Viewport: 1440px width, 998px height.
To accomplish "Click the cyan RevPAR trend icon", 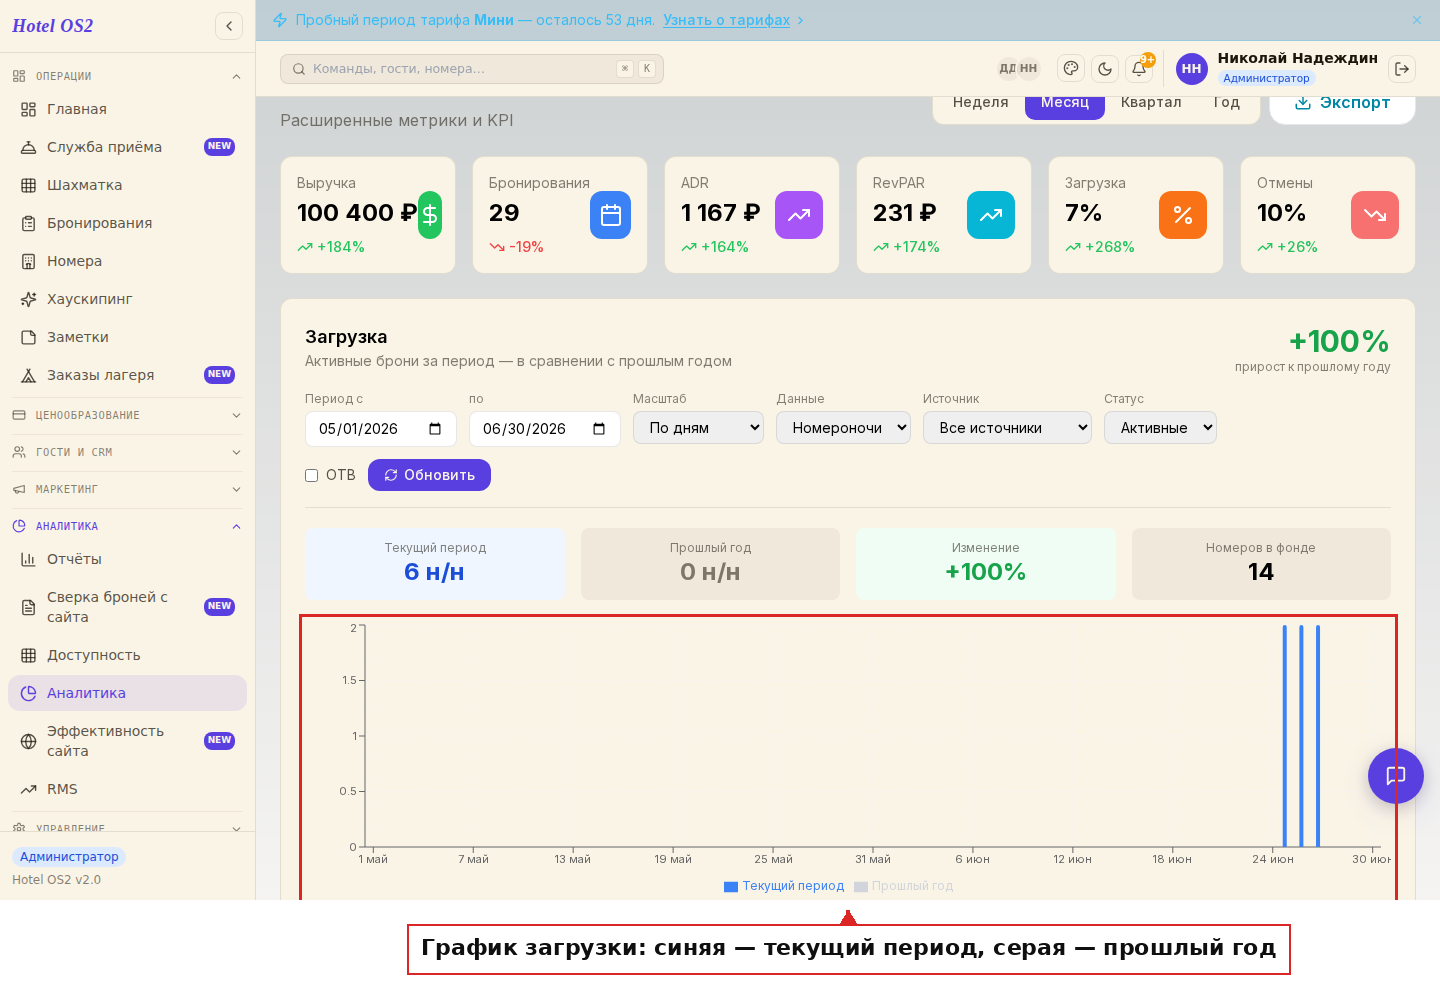I will [x=991, y=215].
